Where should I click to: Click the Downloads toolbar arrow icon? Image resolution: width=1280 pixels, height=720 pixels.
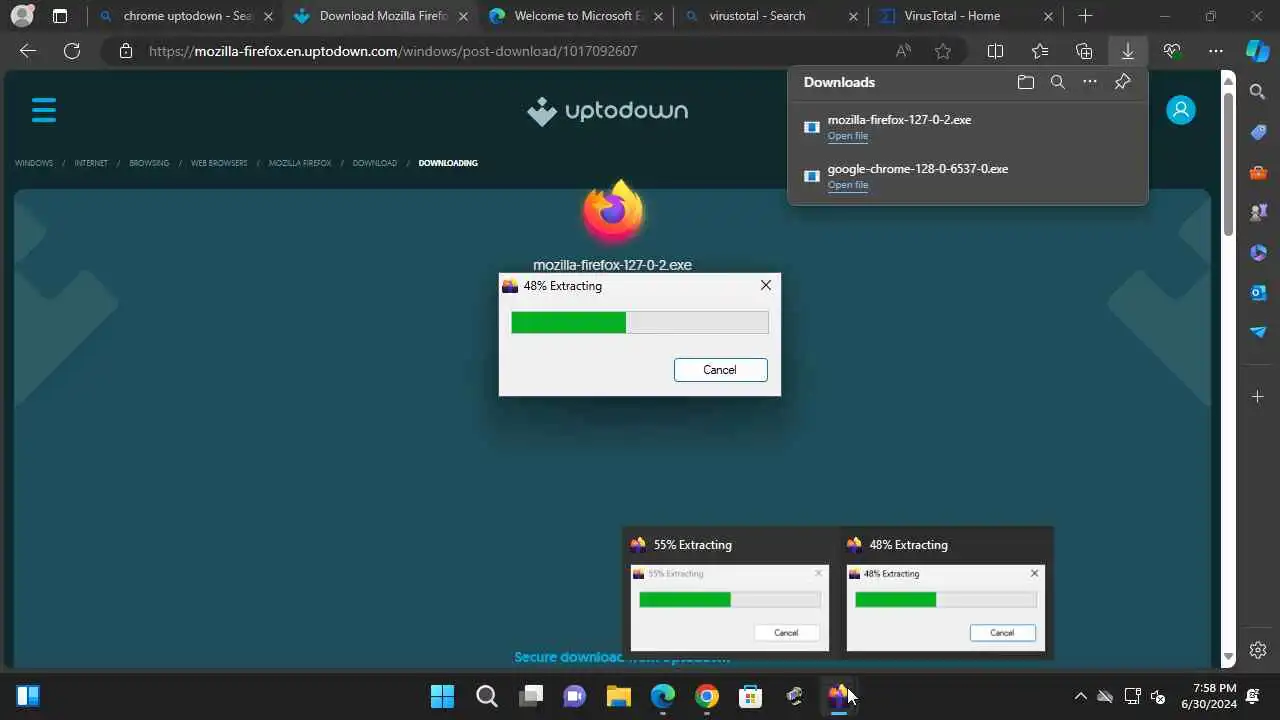(1128, 51)
